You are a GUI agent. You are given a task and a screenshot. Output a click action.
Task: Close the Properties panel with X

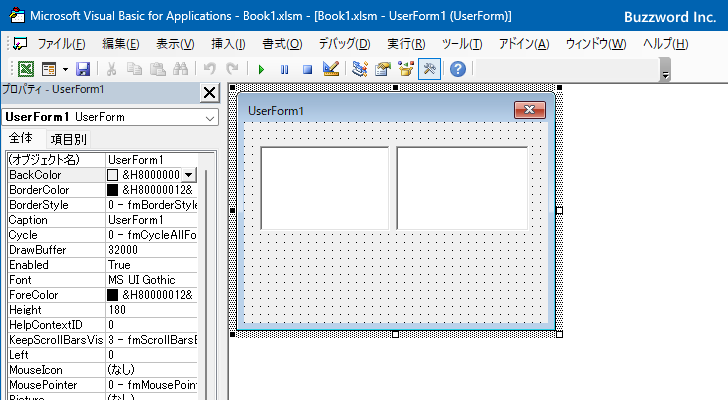pyautogui.click(x=209, y=92)
